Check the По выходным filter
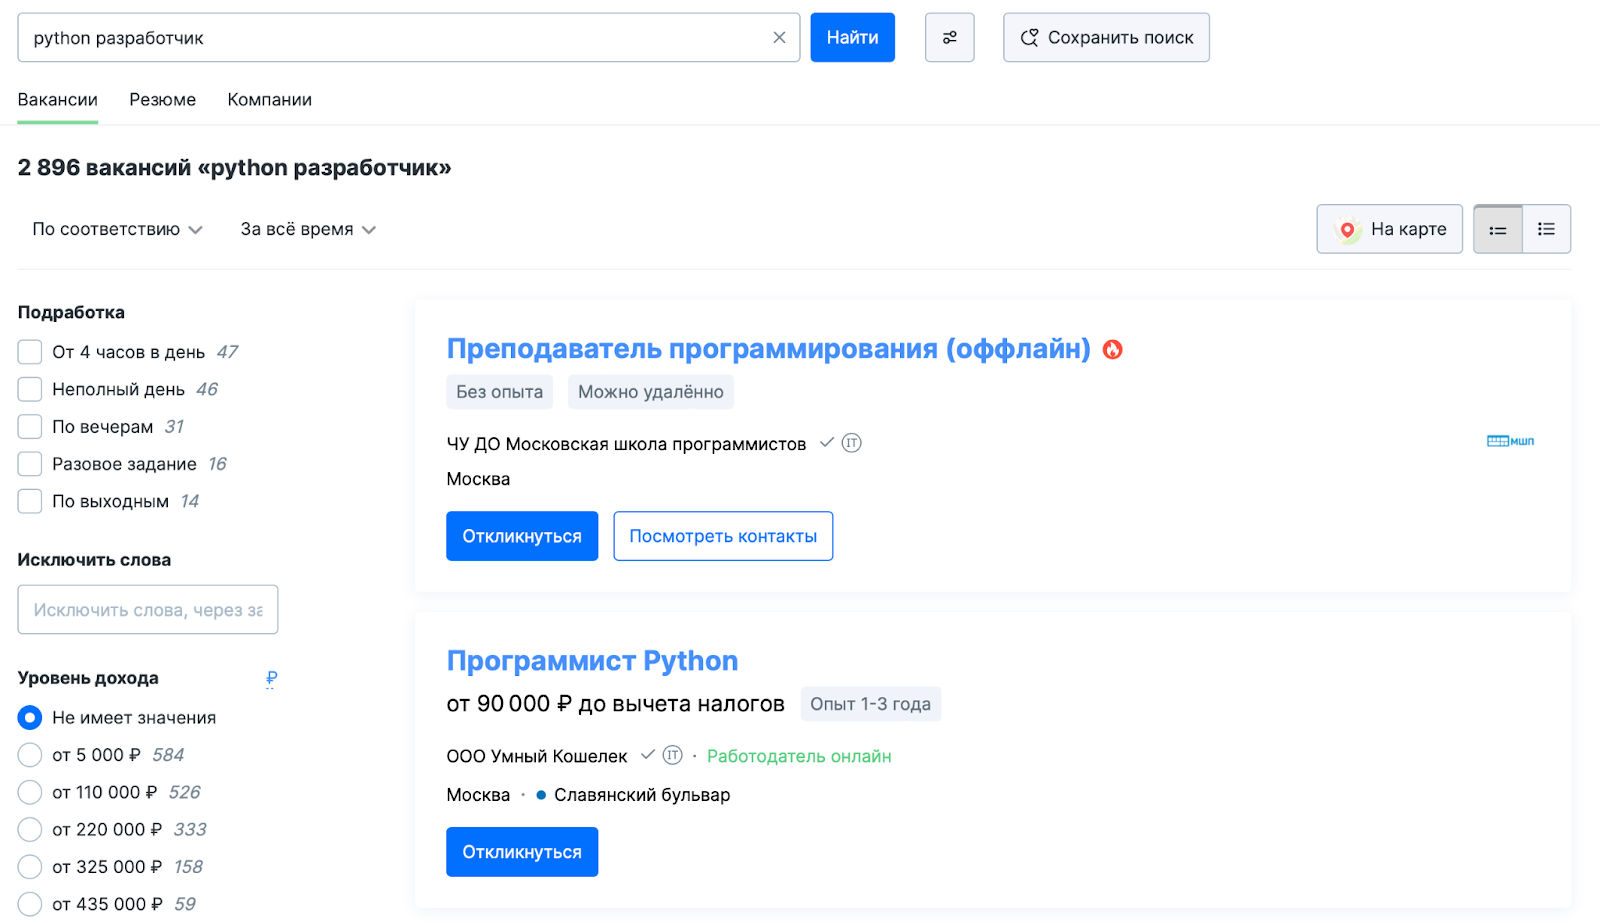1600x923 pixels. point(29,500)
